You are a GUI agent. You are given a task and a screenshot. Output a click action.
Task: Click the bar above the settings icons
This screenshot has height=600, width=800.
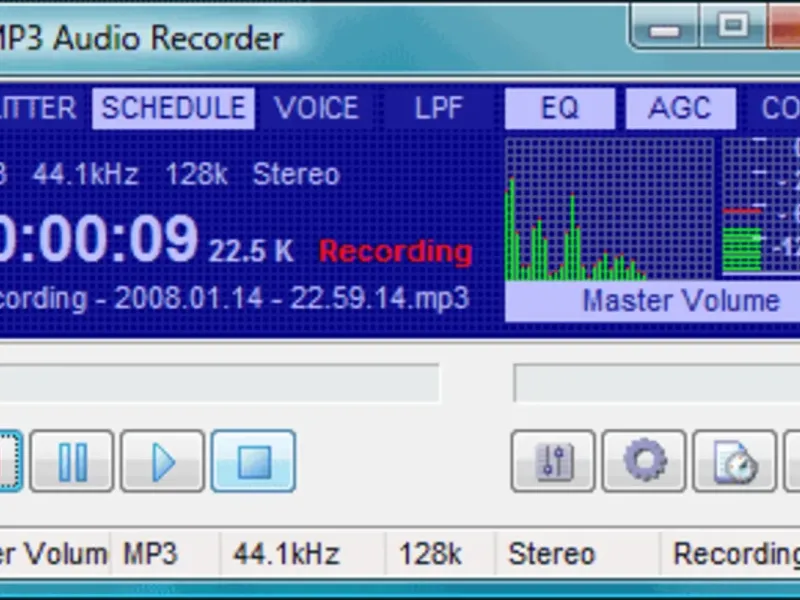(657, 383)
